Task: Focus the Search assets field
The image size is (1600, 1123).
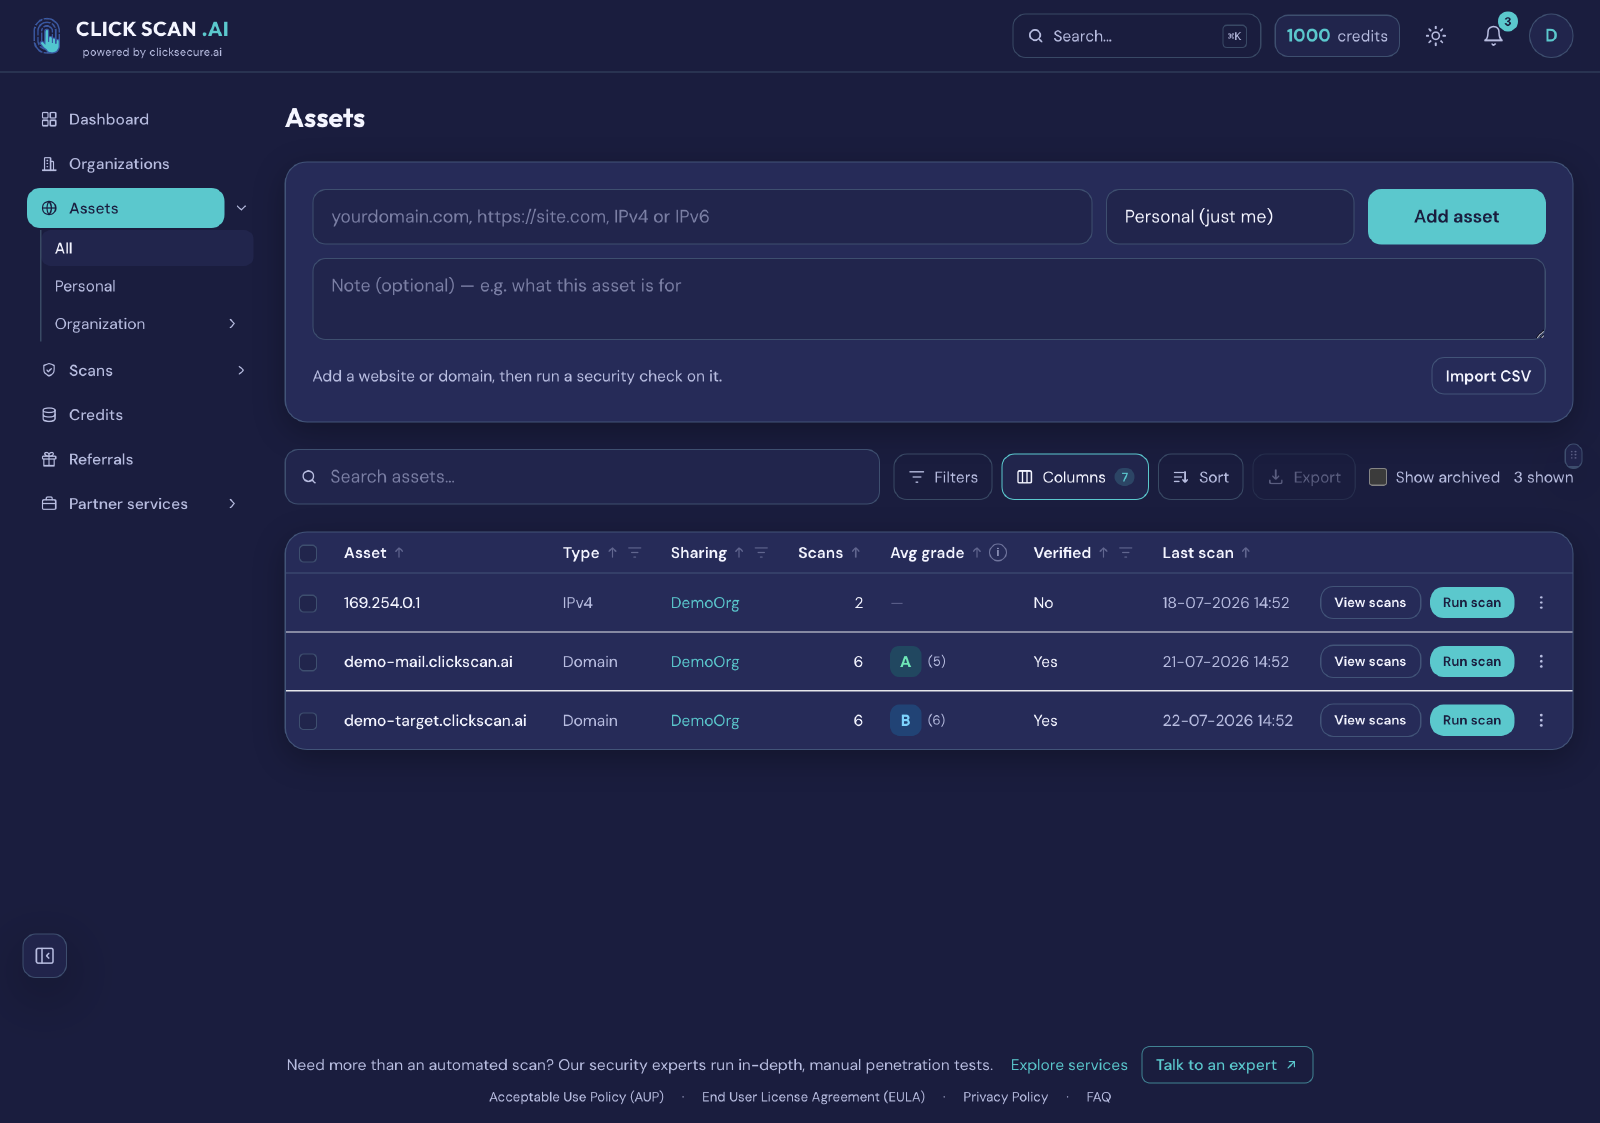Action: (582, 477)
